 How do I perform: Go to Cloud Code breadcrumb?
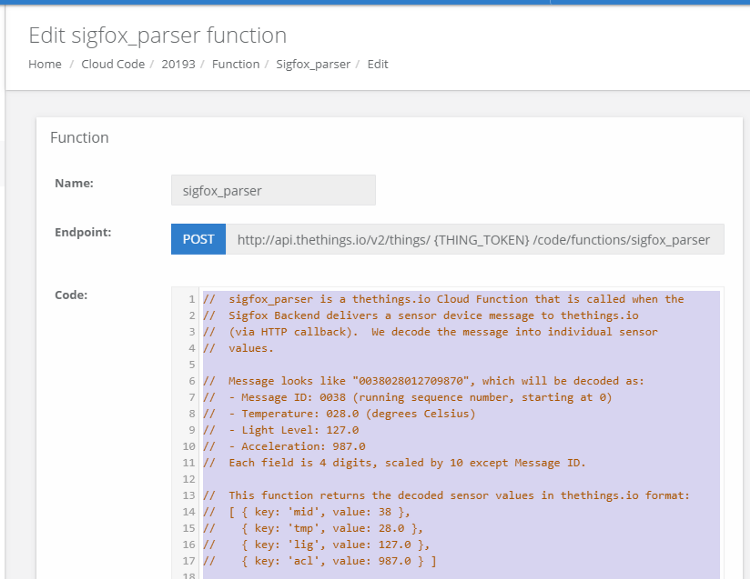click(x=113, y=64)
